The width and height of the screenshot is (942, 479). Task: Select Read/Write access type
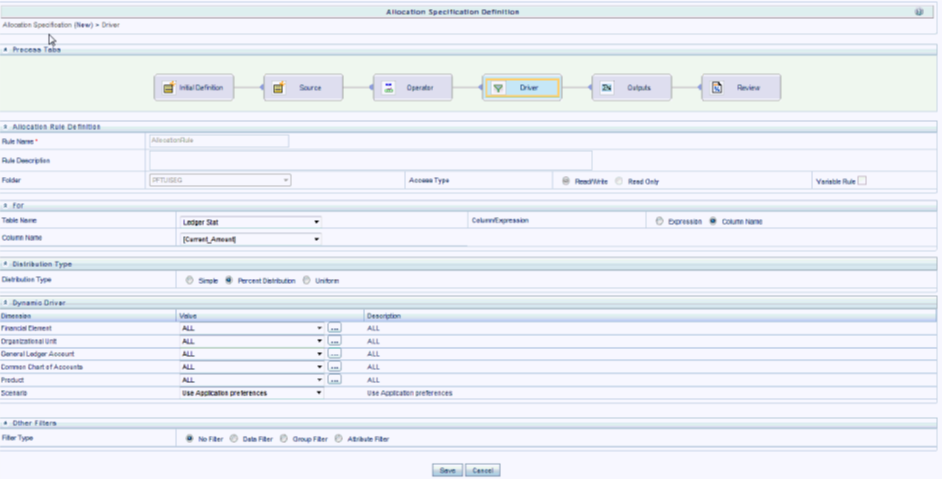[566, 181]
